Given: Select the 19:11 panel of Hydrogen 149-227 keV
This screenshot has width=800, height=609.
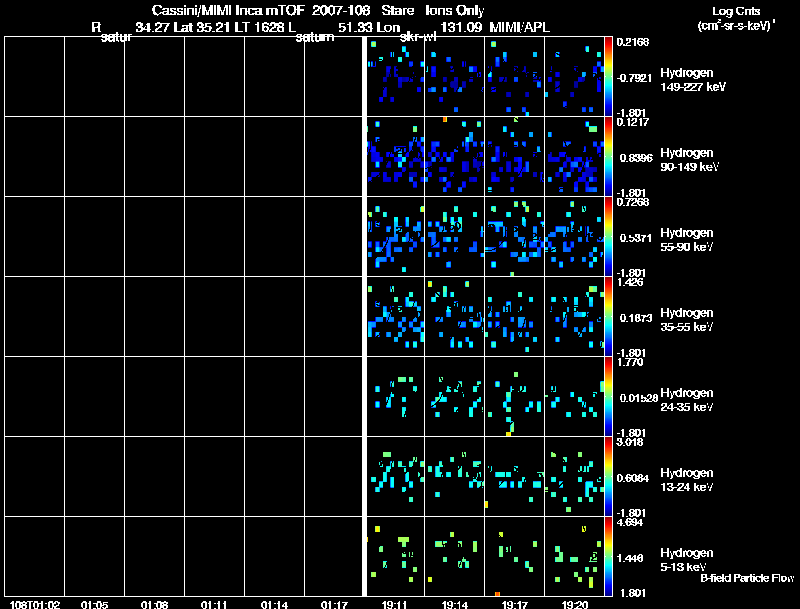Looking at the screenshot, I should click(x=395, y=77).
